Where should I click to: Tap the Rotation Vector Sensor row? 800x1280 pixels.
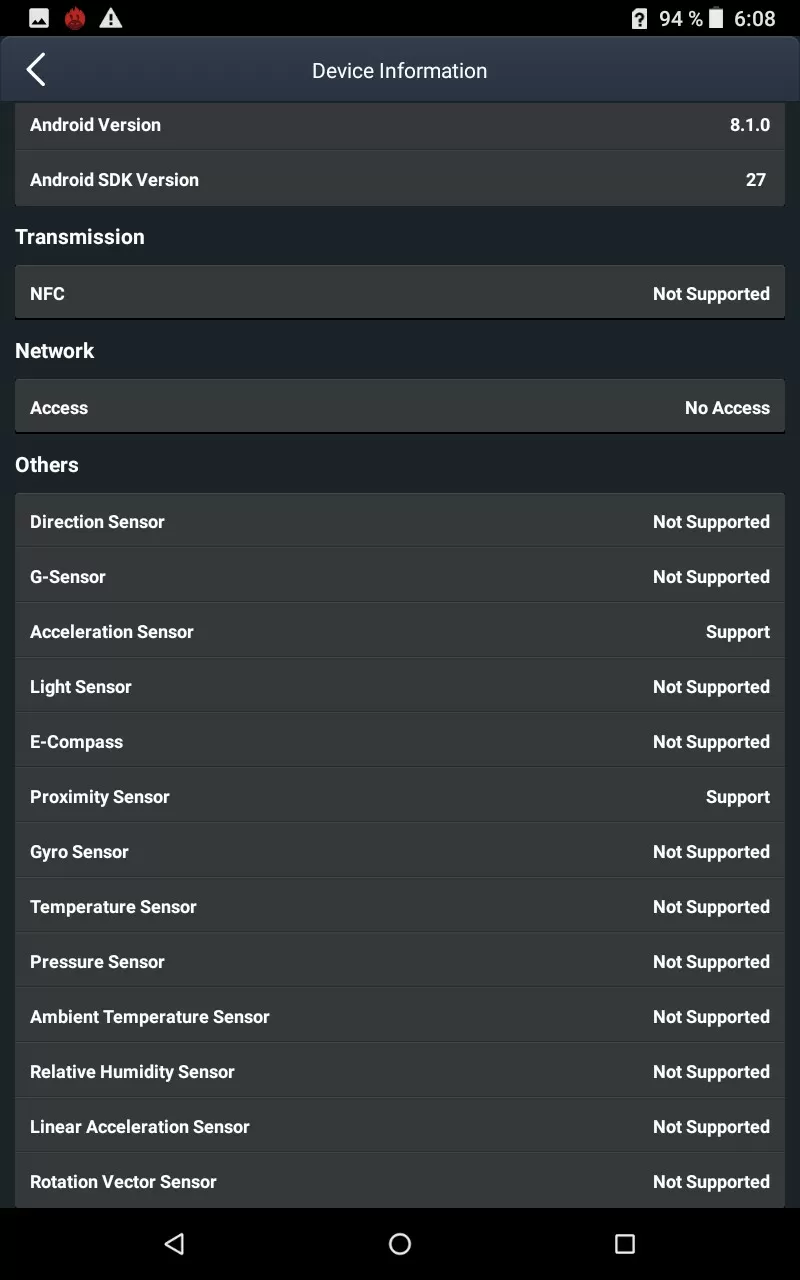pos(400,1181)
